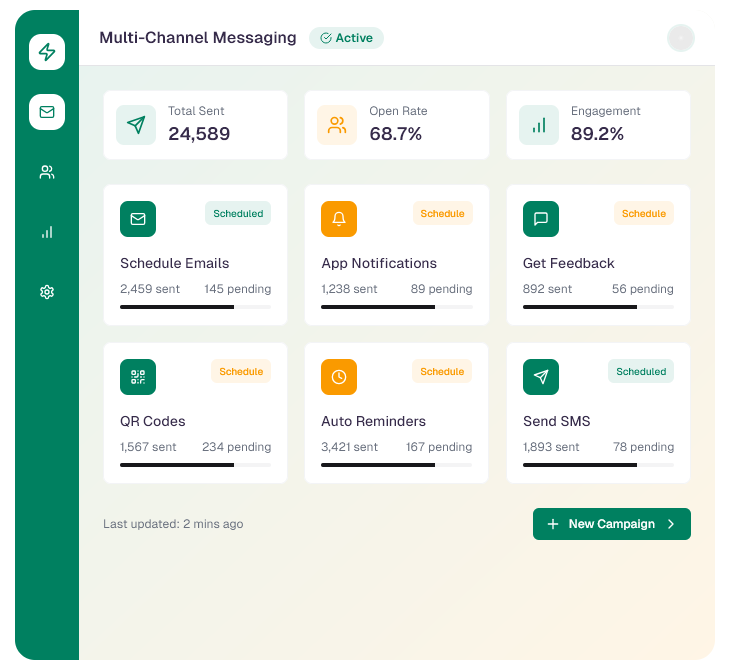Click the Get Feedback progress bar
The height and width of the screenshot is (670, 730).
598,307
